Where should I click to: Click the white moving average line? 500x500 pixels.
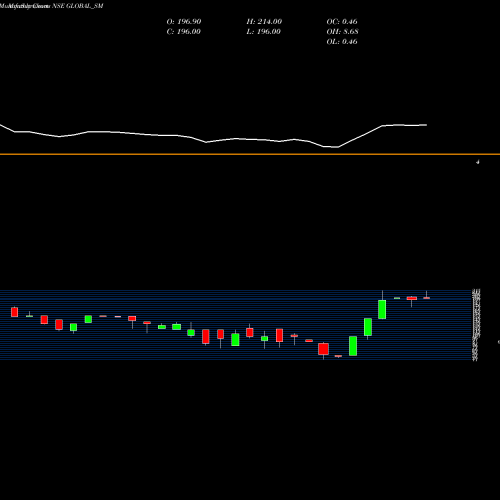(x=213, y=141)
